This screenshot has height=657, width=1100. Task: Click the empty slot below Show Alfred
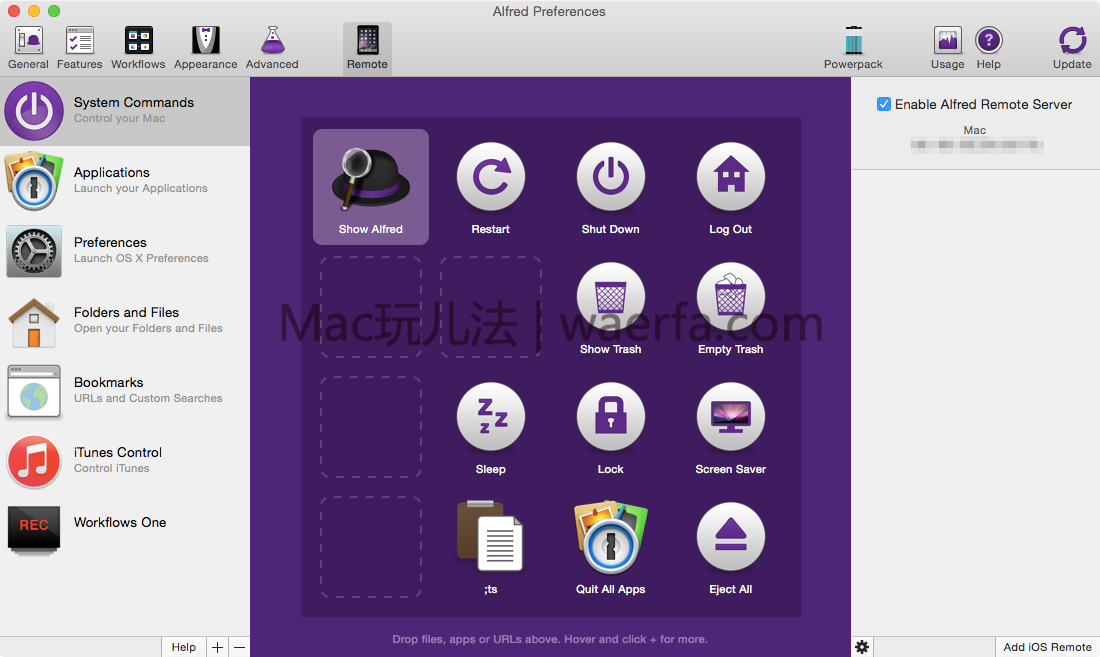coord(370,307)
